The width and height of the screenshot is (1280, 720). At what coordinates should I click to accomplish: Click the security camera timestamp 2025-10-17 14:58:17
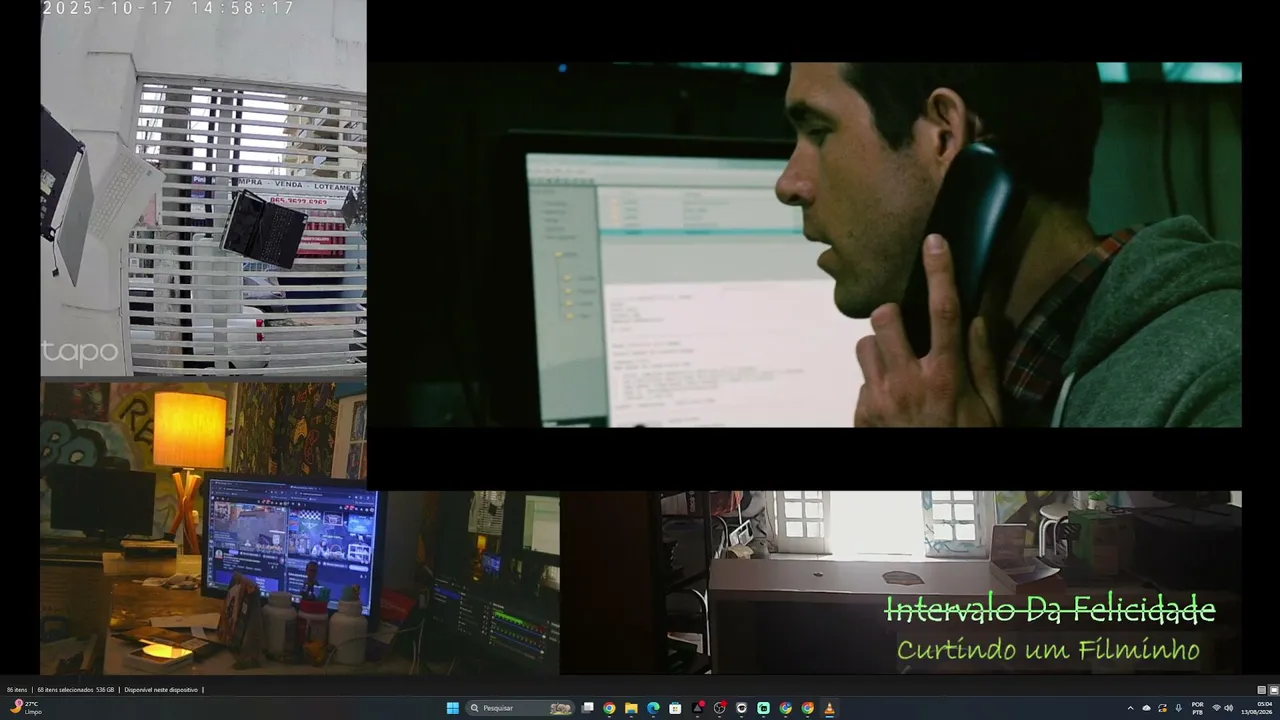pyautogui.click(x=168, y=8)
